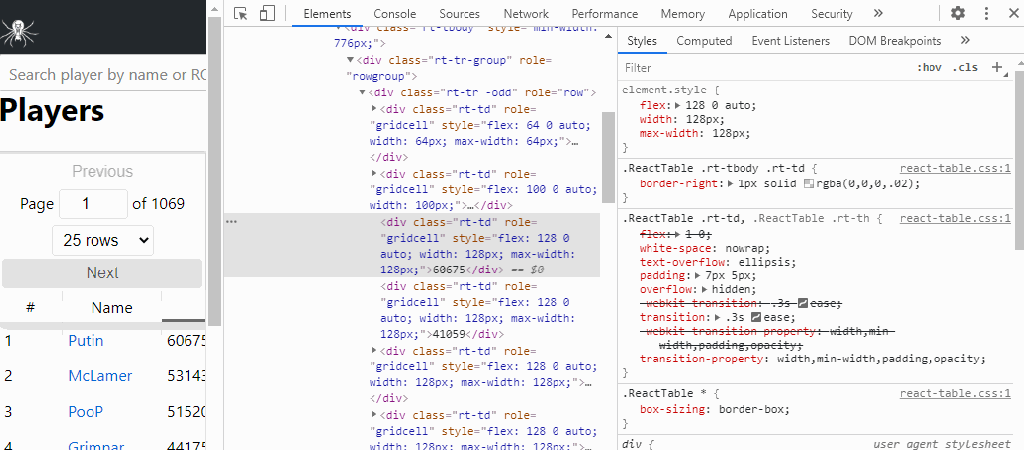Viewport: 1024px width, 450px height.
Task: Show more DevTools tabs with chevron
Action: pos(878,14)
